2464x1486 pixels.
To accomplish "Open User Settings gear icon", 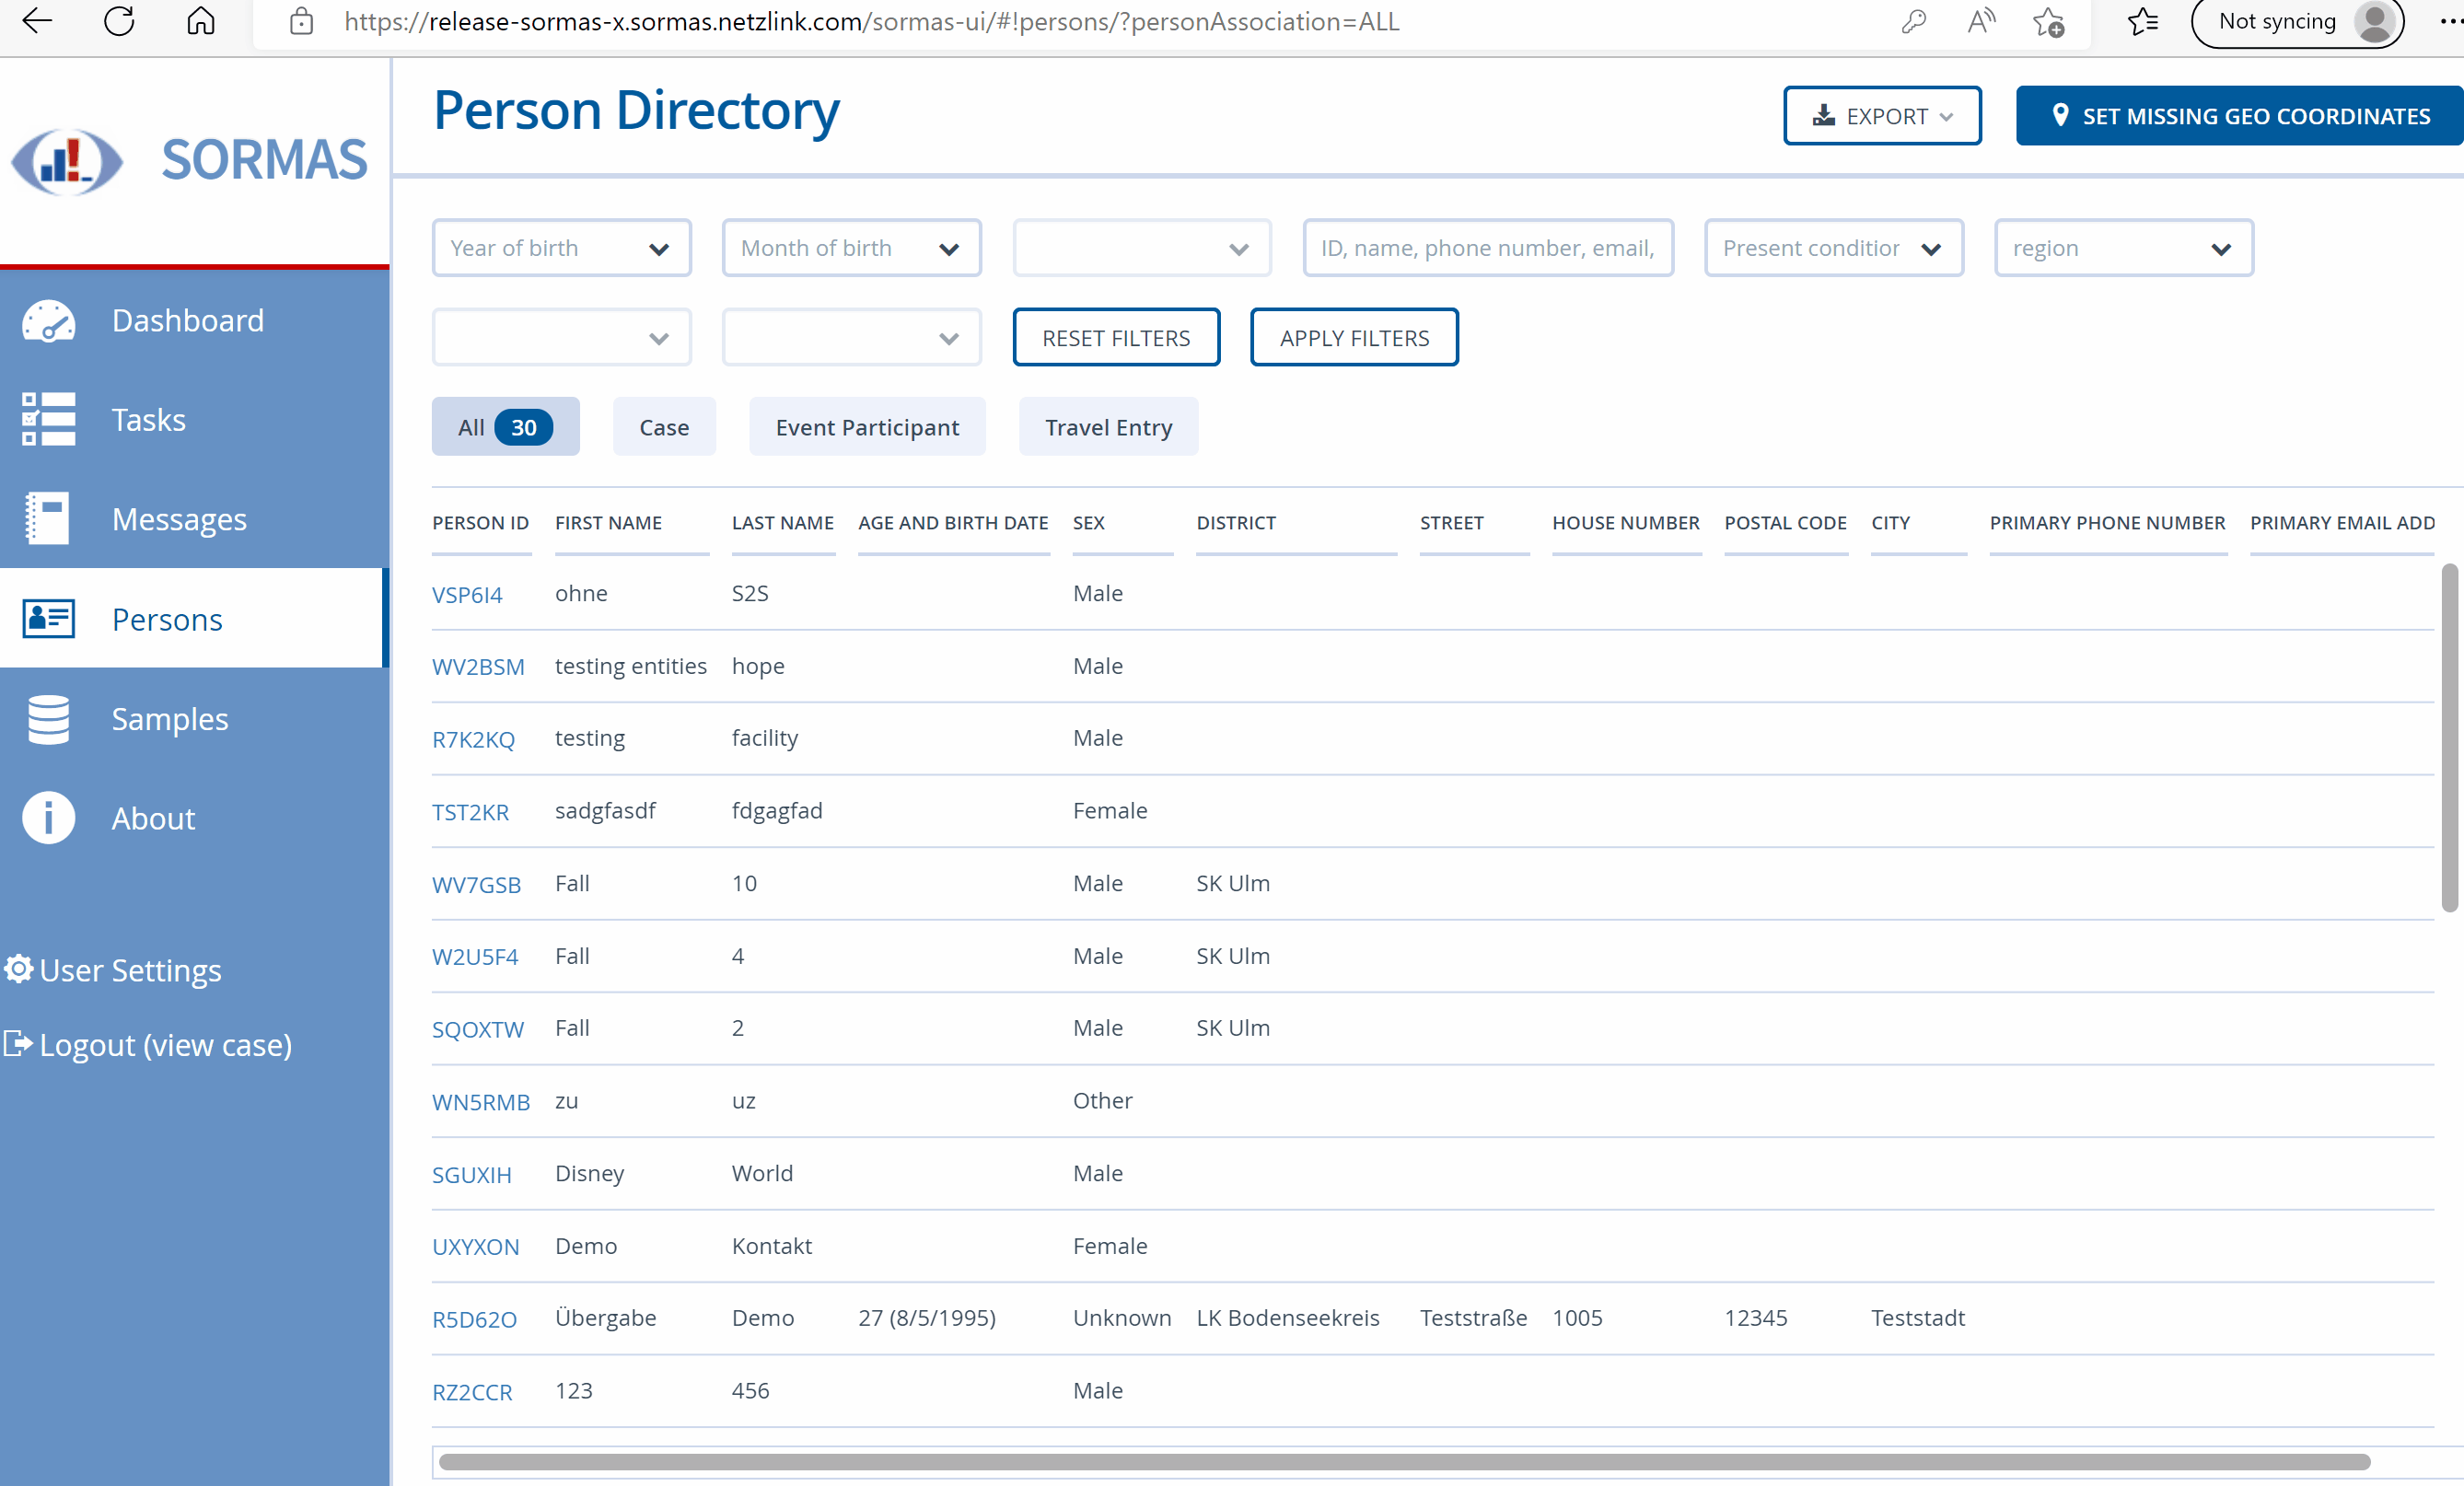I will [18, 969].
